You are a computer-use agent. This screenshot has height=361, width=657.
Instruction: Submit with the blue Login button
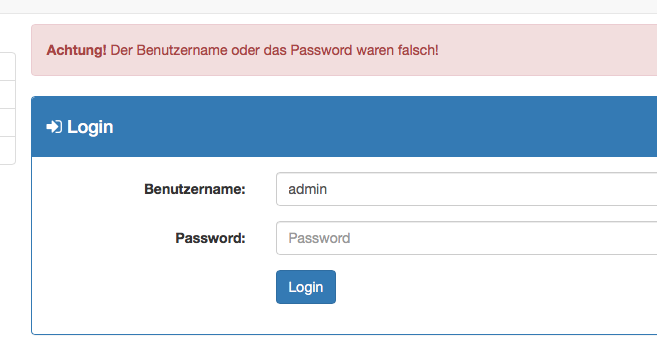click(x=306, y=287)
